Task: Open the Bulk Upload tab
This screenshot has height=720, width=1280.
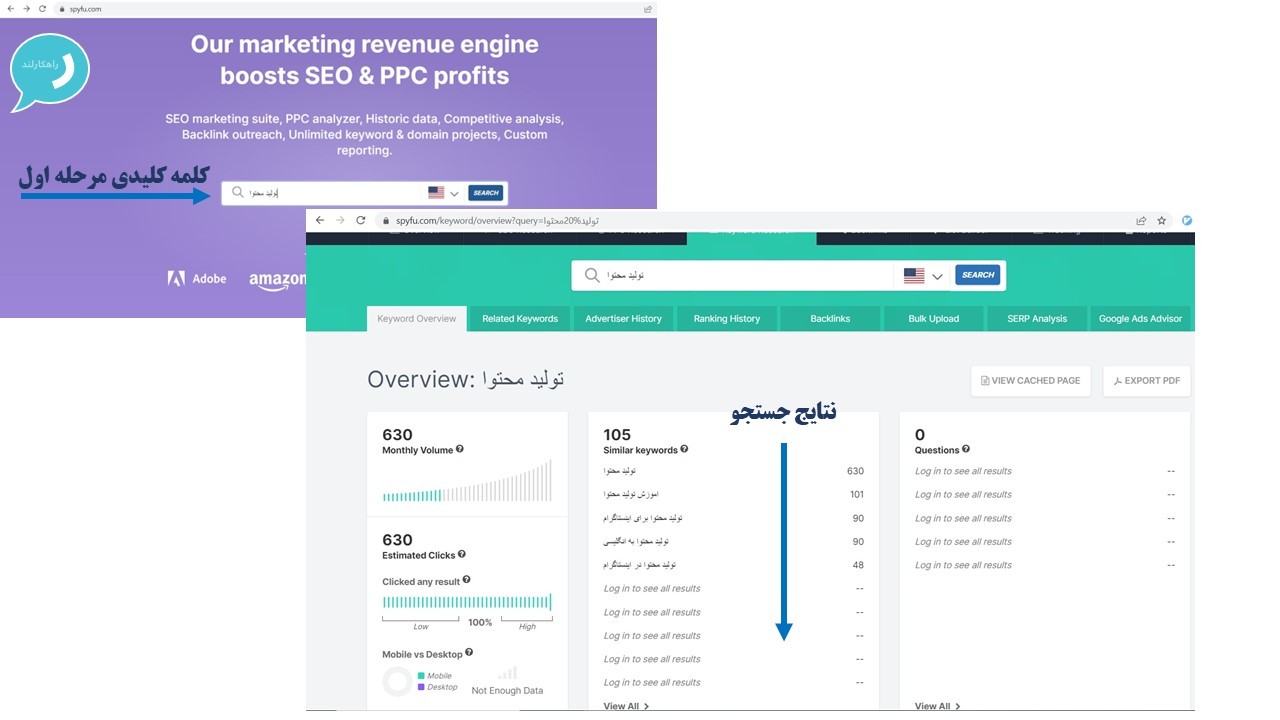Action: 934,319
